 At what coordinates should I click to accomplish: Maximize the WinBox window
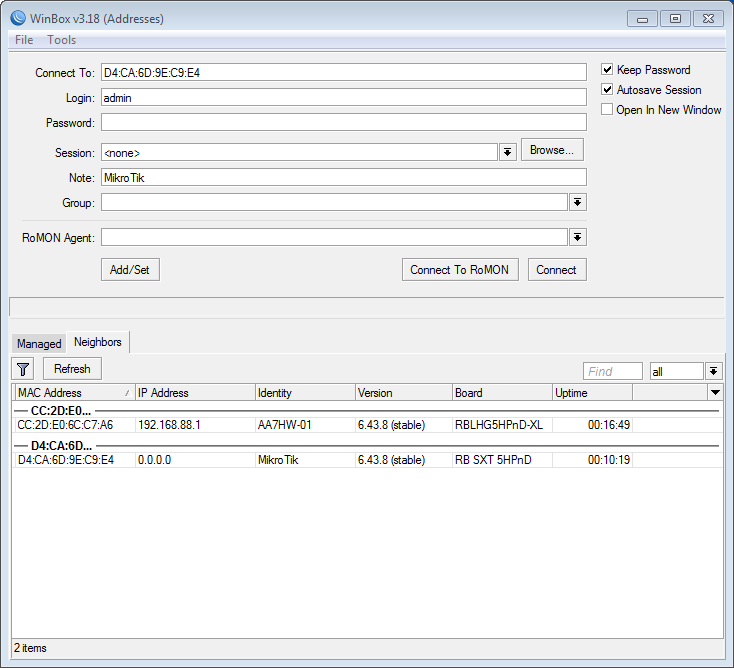tap(675, 19)
